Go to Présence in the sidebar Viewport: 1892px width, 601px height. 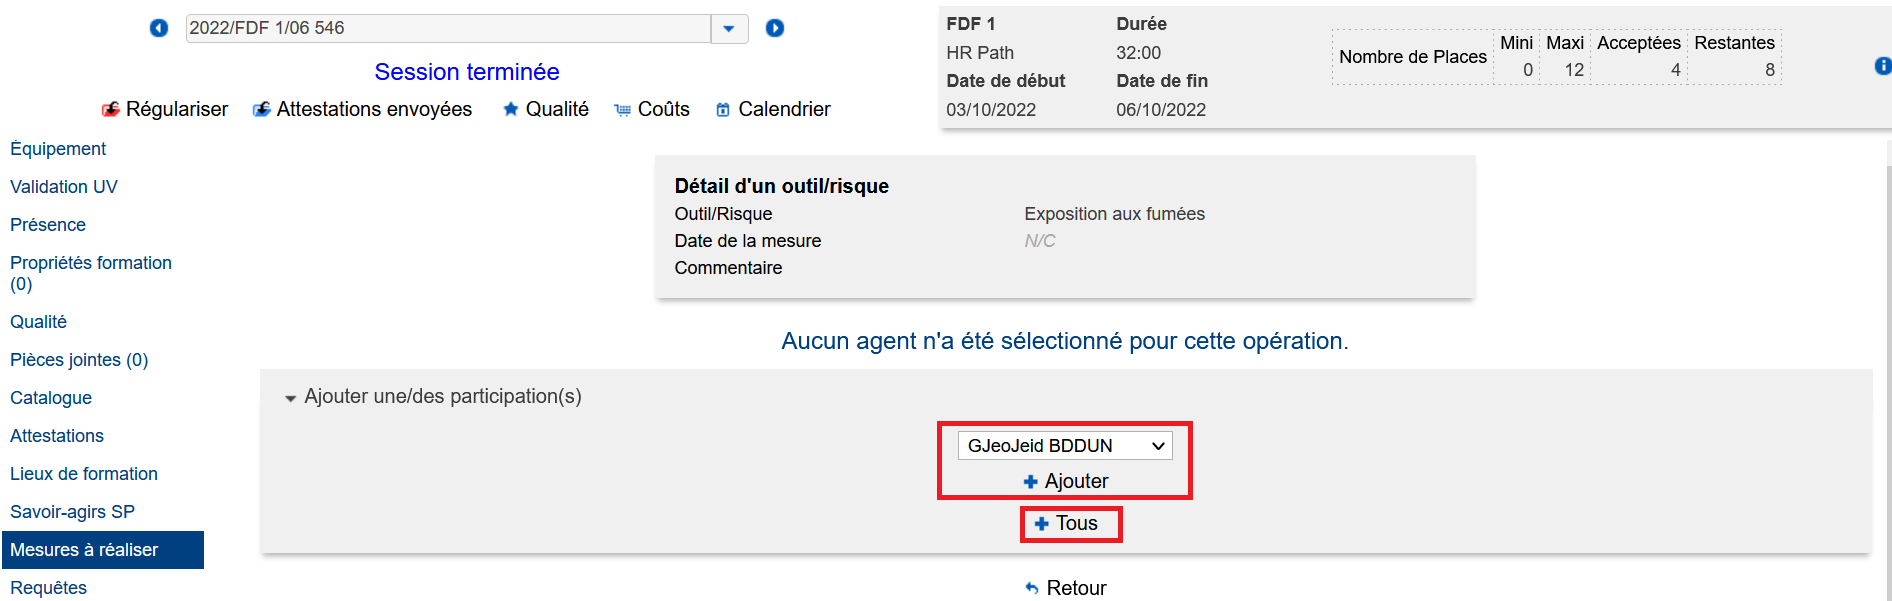point(48,225)
